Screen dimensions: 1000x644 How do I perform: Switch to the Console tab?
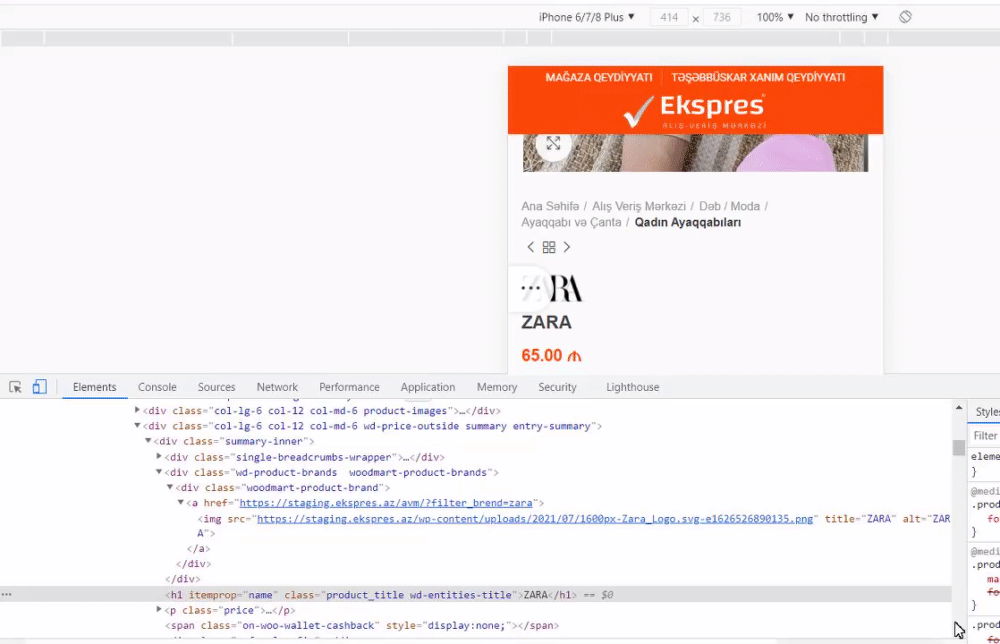point(157,387)
